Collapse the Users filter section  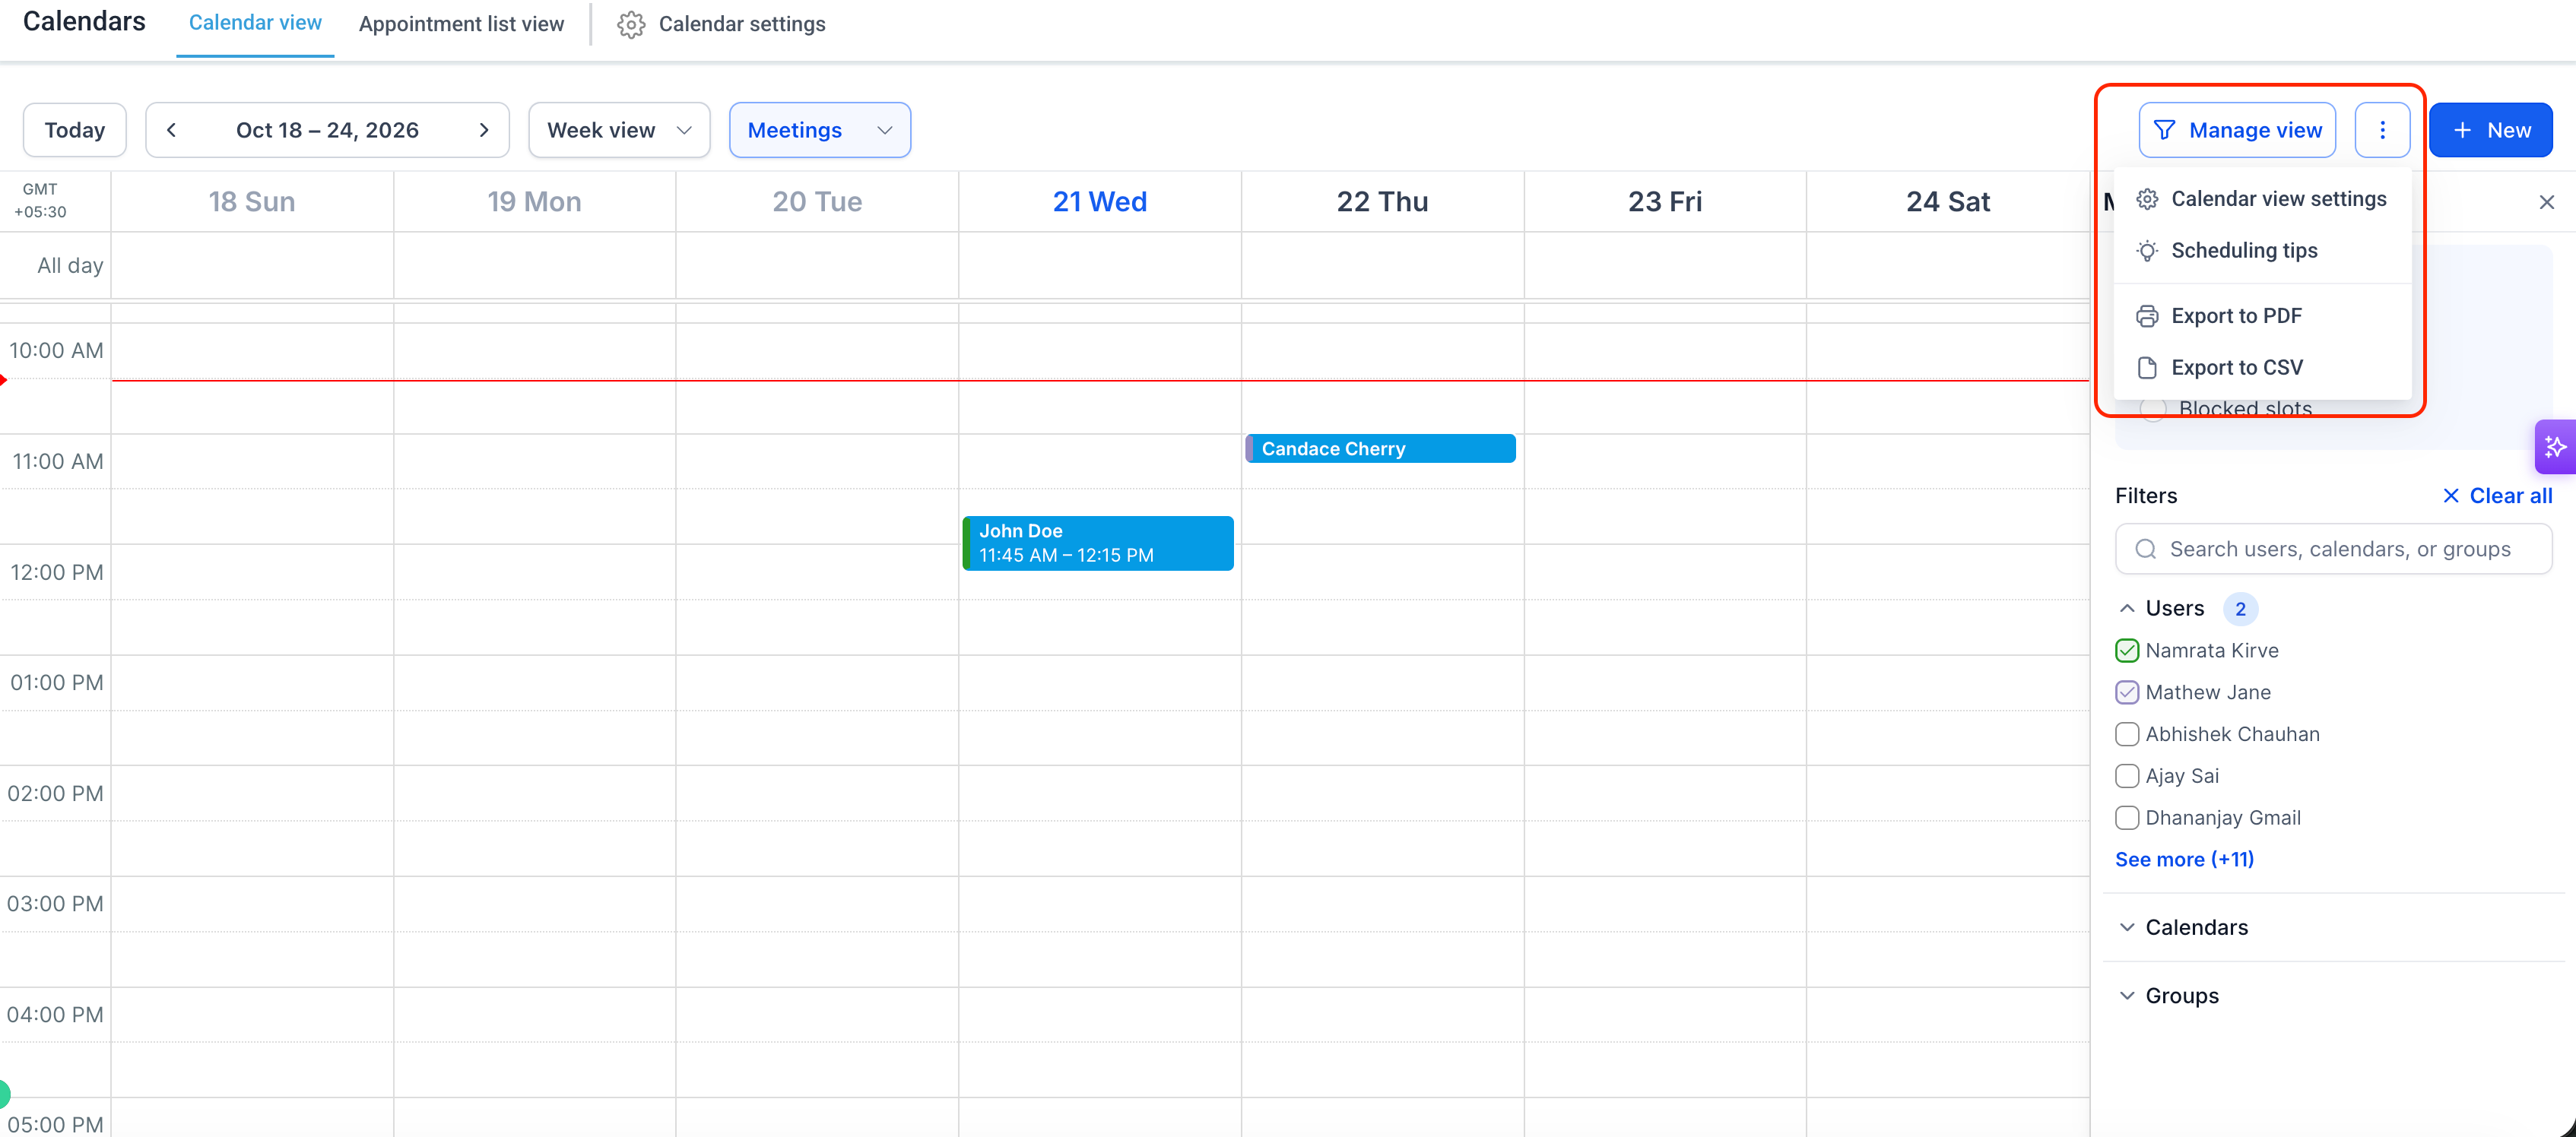[2127, 609]
